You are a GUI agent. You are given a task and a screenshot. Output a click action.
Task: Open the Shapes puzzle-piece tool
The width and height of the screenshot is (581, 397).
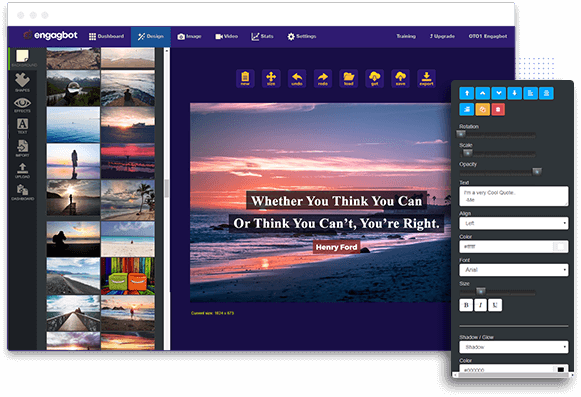point(22,82)
